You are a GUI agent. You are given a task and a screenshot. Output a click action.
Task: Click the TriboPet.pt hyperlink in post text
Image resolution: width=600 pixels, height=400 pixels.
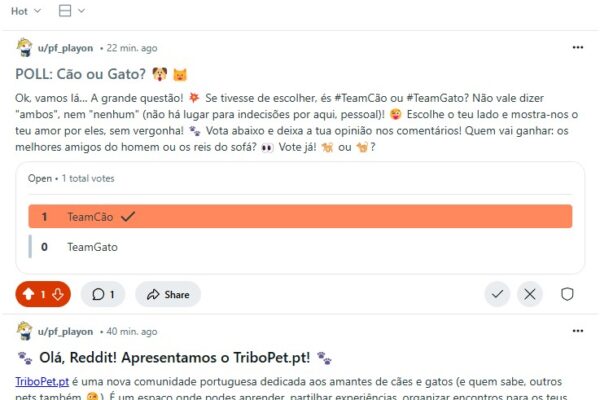(x=42, y=381)
